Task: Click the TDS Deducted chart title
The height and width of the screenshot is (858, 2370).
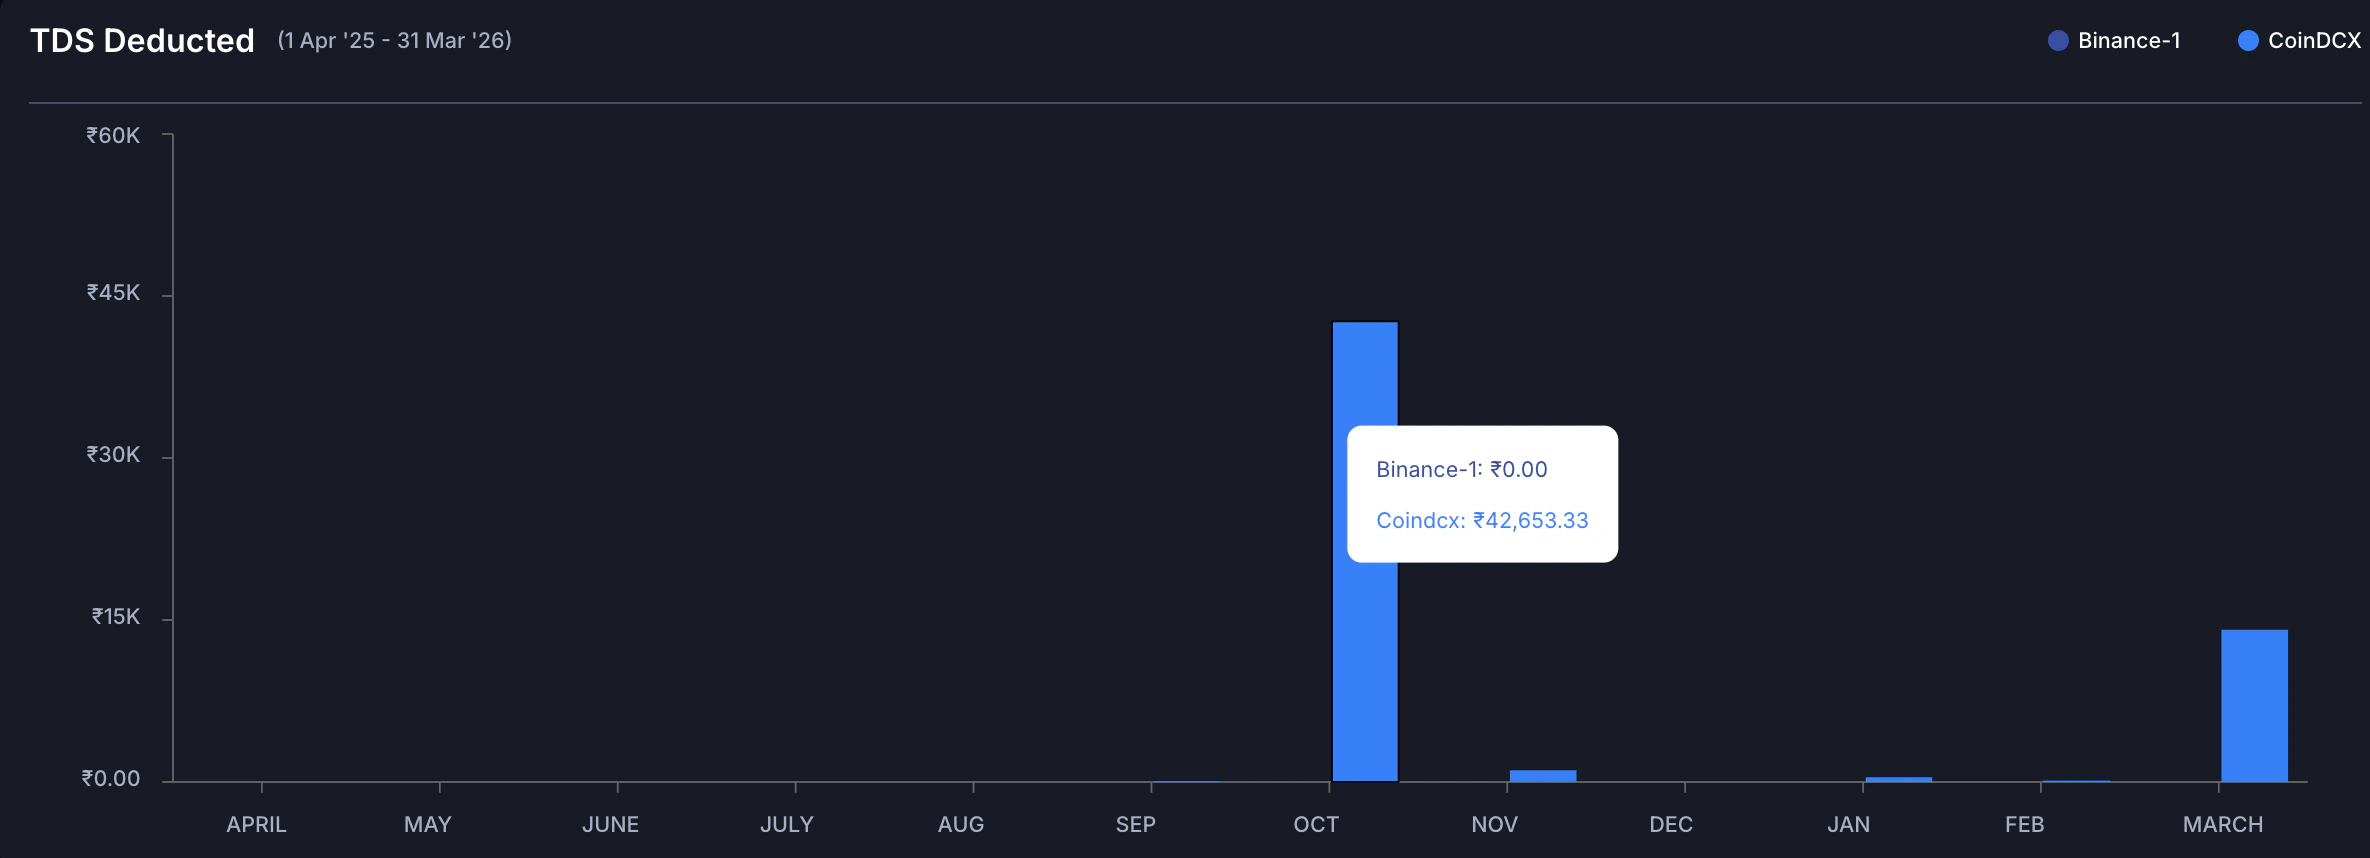Action: pyautogui.click(x=142, y=41)
